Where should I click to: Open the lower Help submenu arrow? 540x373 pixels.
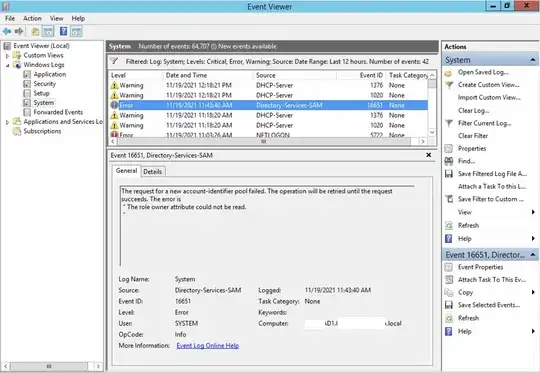pos(533,331)
